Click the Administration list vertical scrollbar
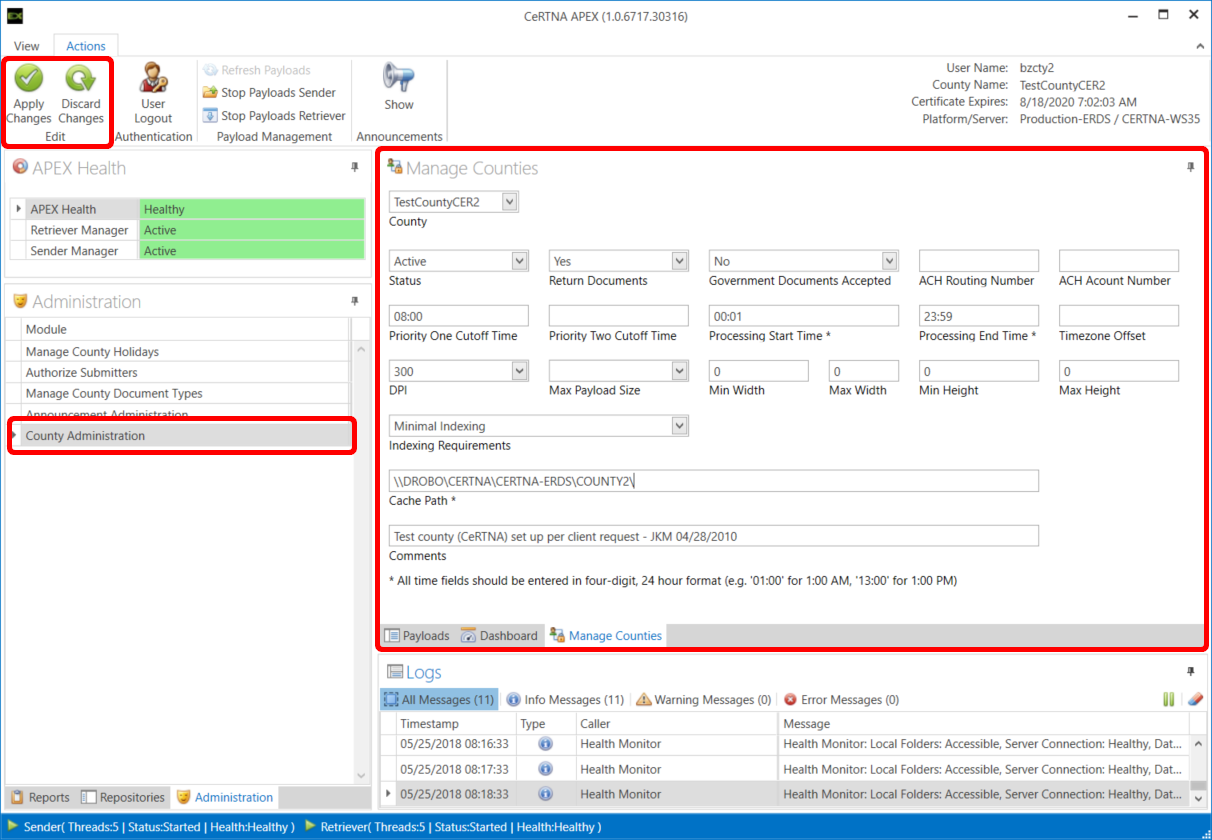The image size is (1212, 840). 362,560
